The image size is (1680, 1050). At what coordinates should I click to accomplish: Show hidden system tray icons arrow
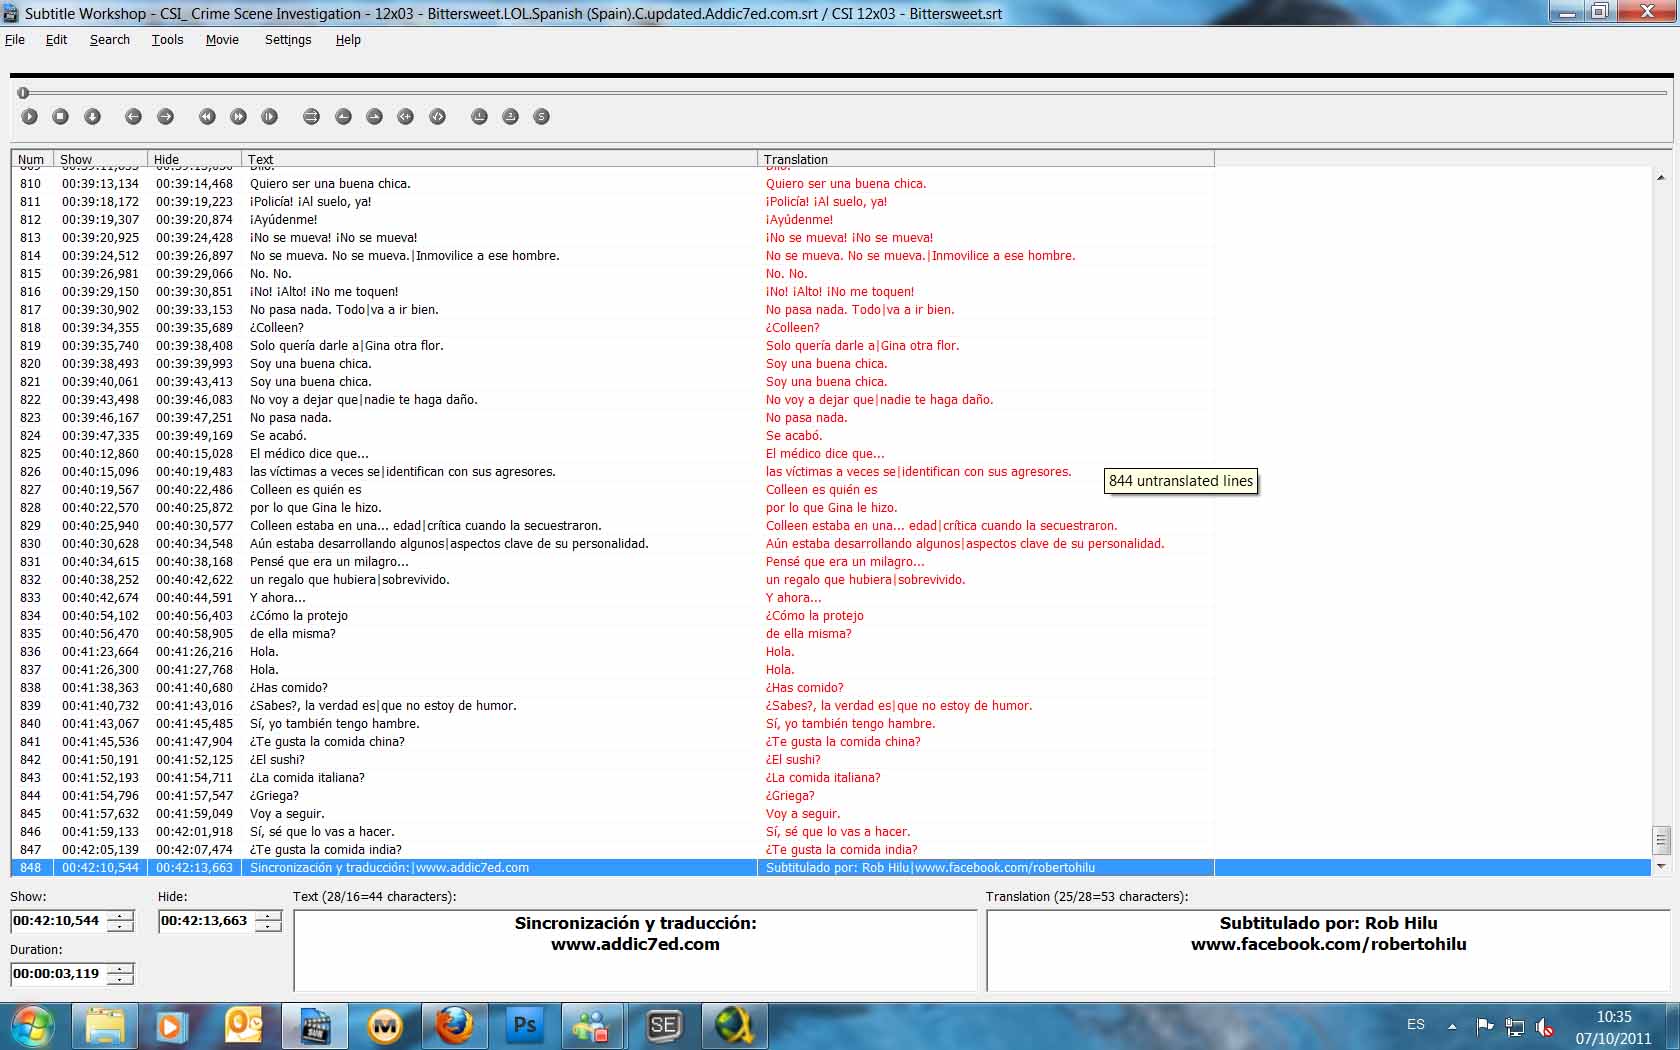(1451, 1026)
